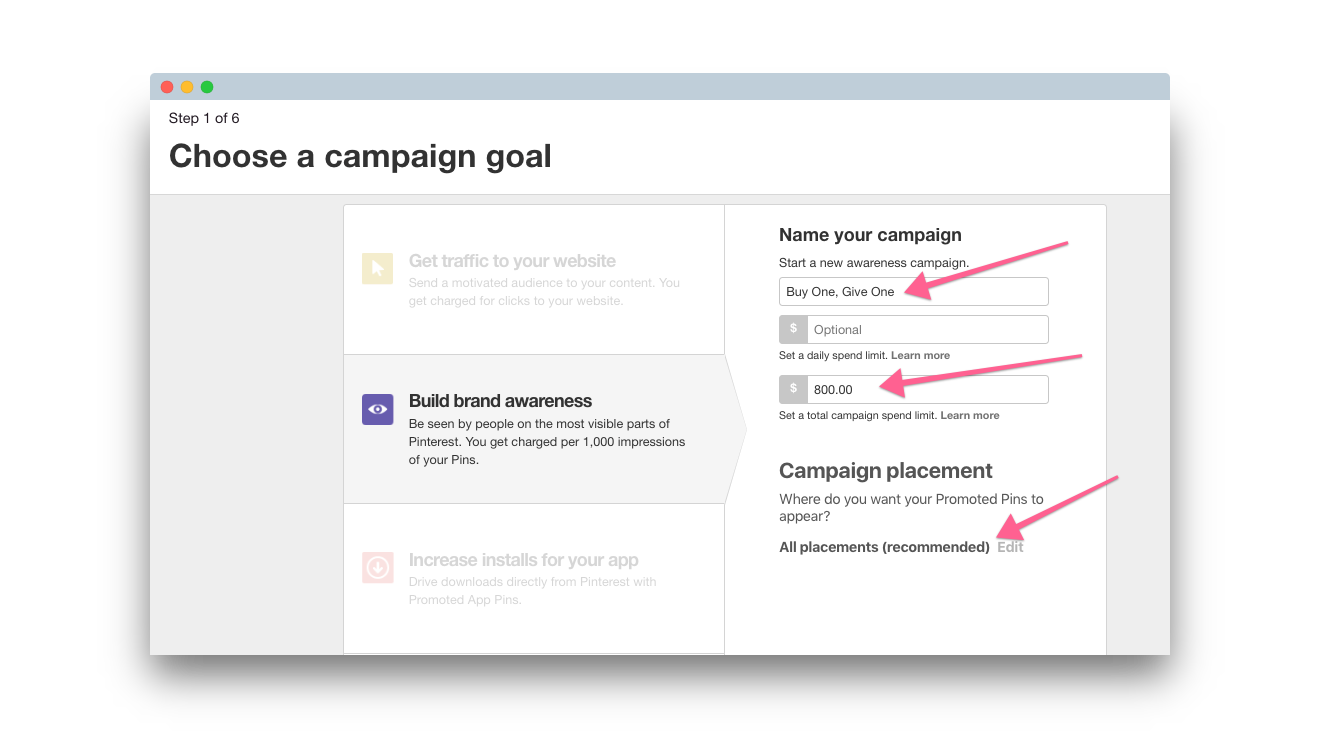Focus the campaign name field "Buy One, Give One"
Viewport: 1320px width, 755px height.
[x=913, y=292]
